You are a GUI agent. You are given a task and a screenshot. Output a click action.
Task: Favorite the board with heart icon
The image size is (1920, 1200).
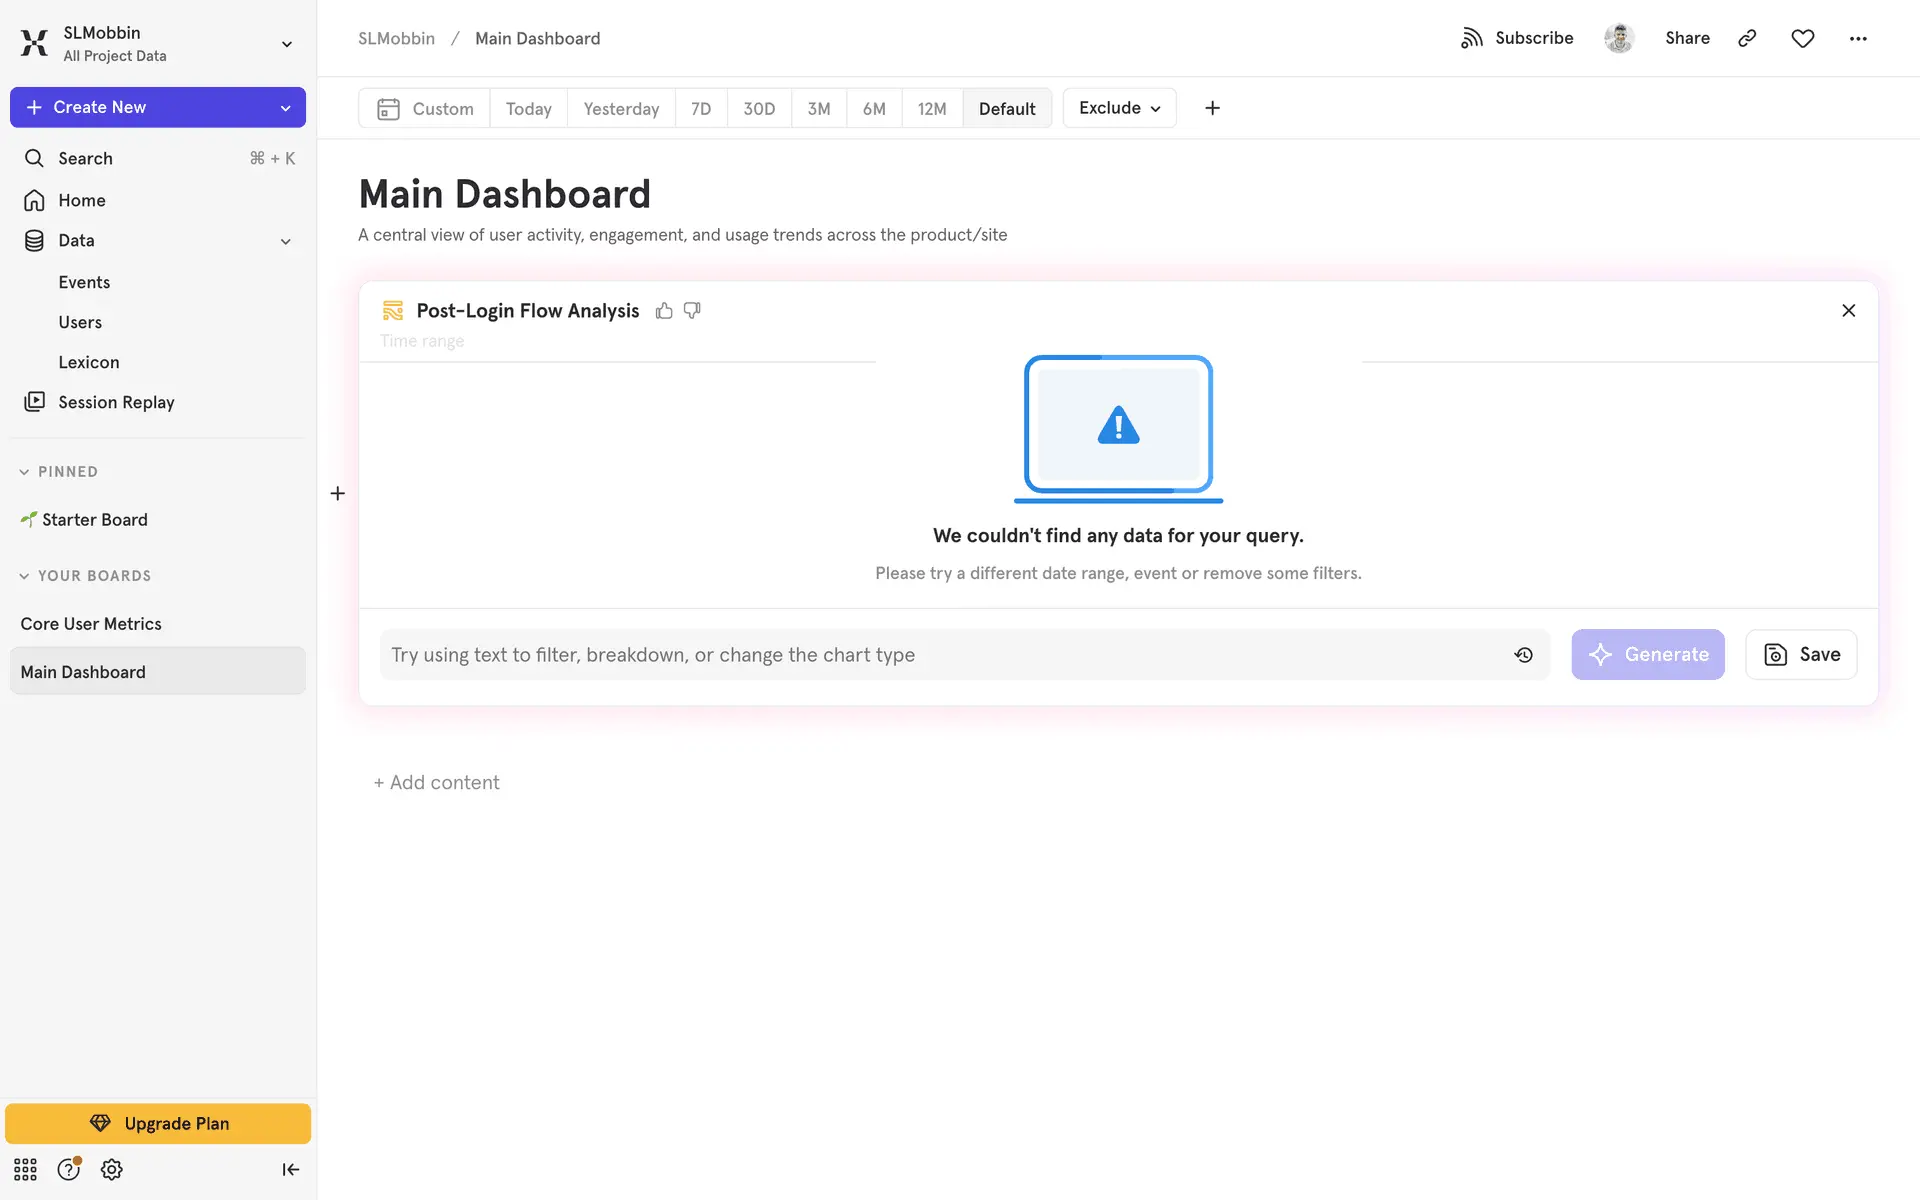tap(1802, 38)
